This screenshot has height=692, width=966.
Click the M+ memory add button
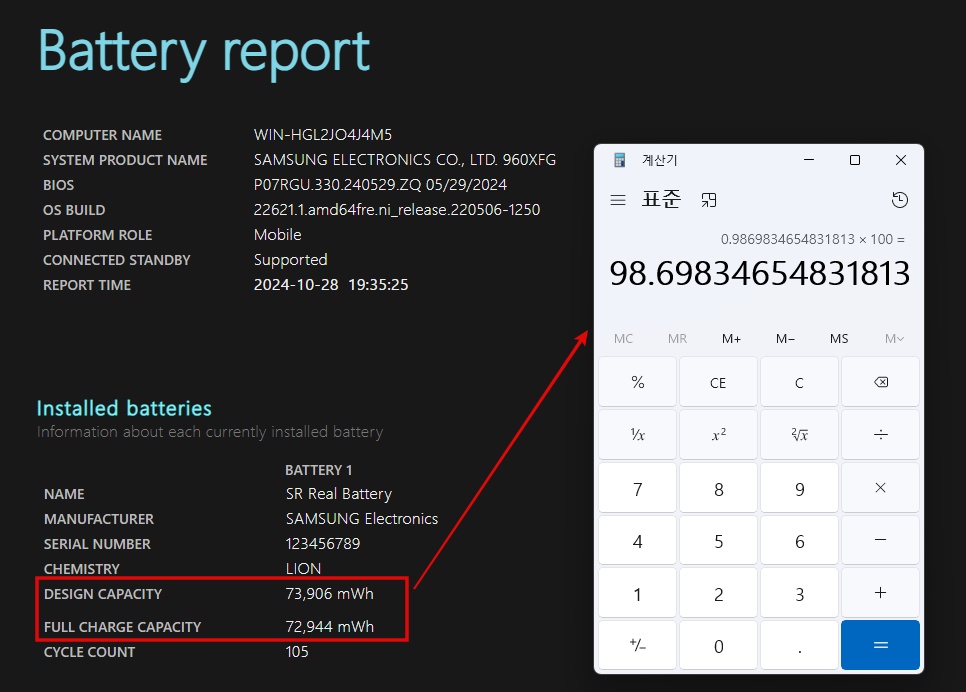[x=731, y=338]
